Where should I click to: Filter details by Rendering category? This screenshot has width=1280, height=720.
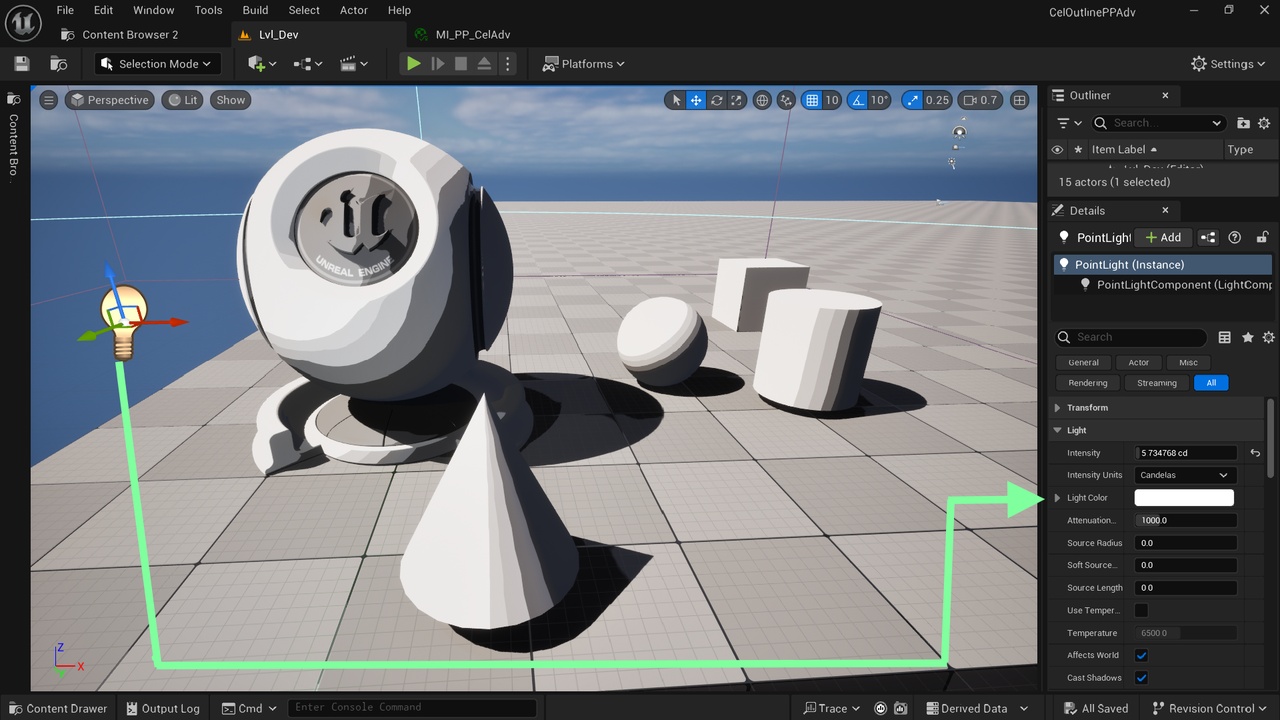click(x=1087, y=383)
